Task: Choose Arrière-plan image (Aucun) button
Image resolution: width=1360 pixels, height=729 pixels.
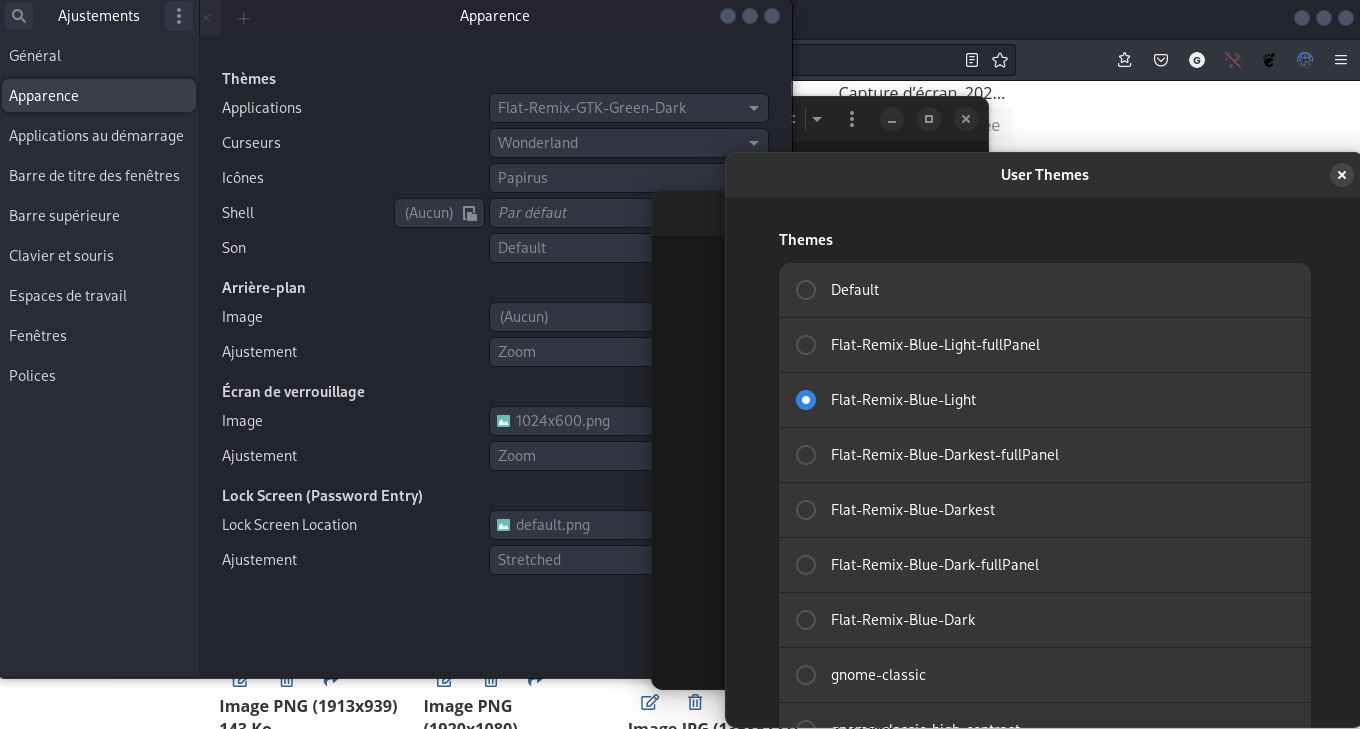Action: [x=571, y=317]
